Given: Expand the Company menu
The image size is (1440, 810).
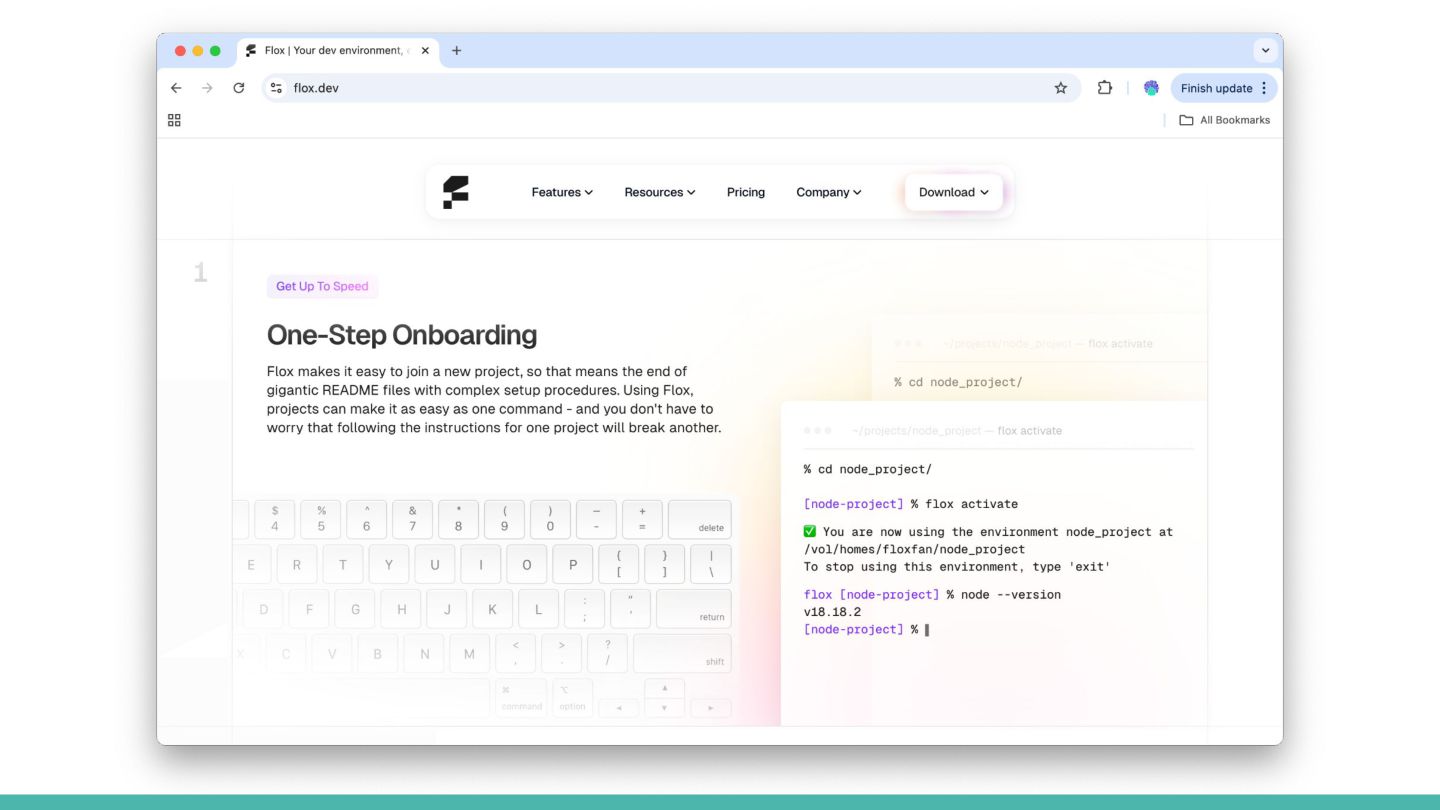Looking at the screenshot, I should tap(829, 192).
